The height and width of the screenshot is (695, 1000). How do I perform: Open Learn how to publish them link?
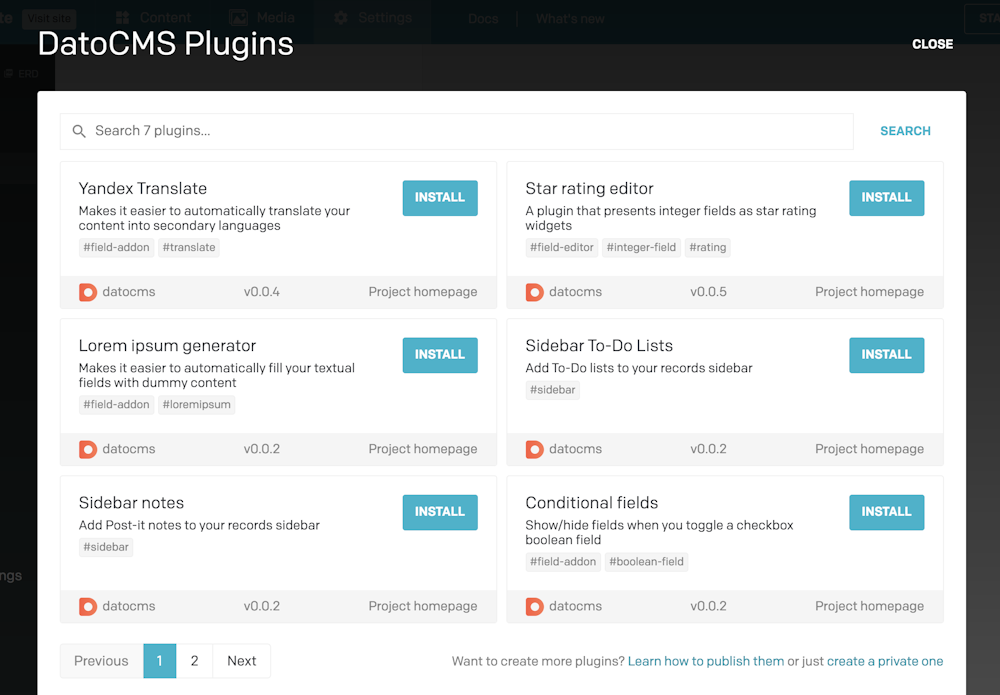point(706,661)
